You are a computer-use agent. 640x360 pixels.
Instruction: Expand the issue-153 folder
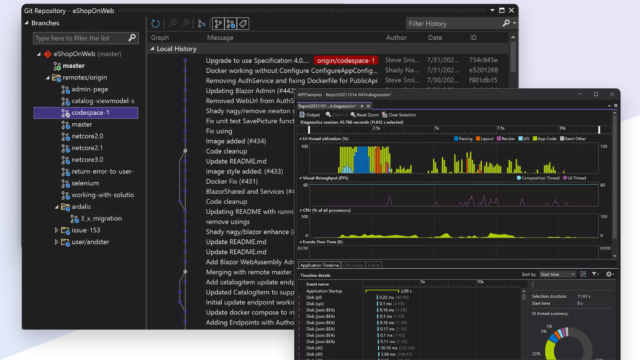tap(57, 230)
